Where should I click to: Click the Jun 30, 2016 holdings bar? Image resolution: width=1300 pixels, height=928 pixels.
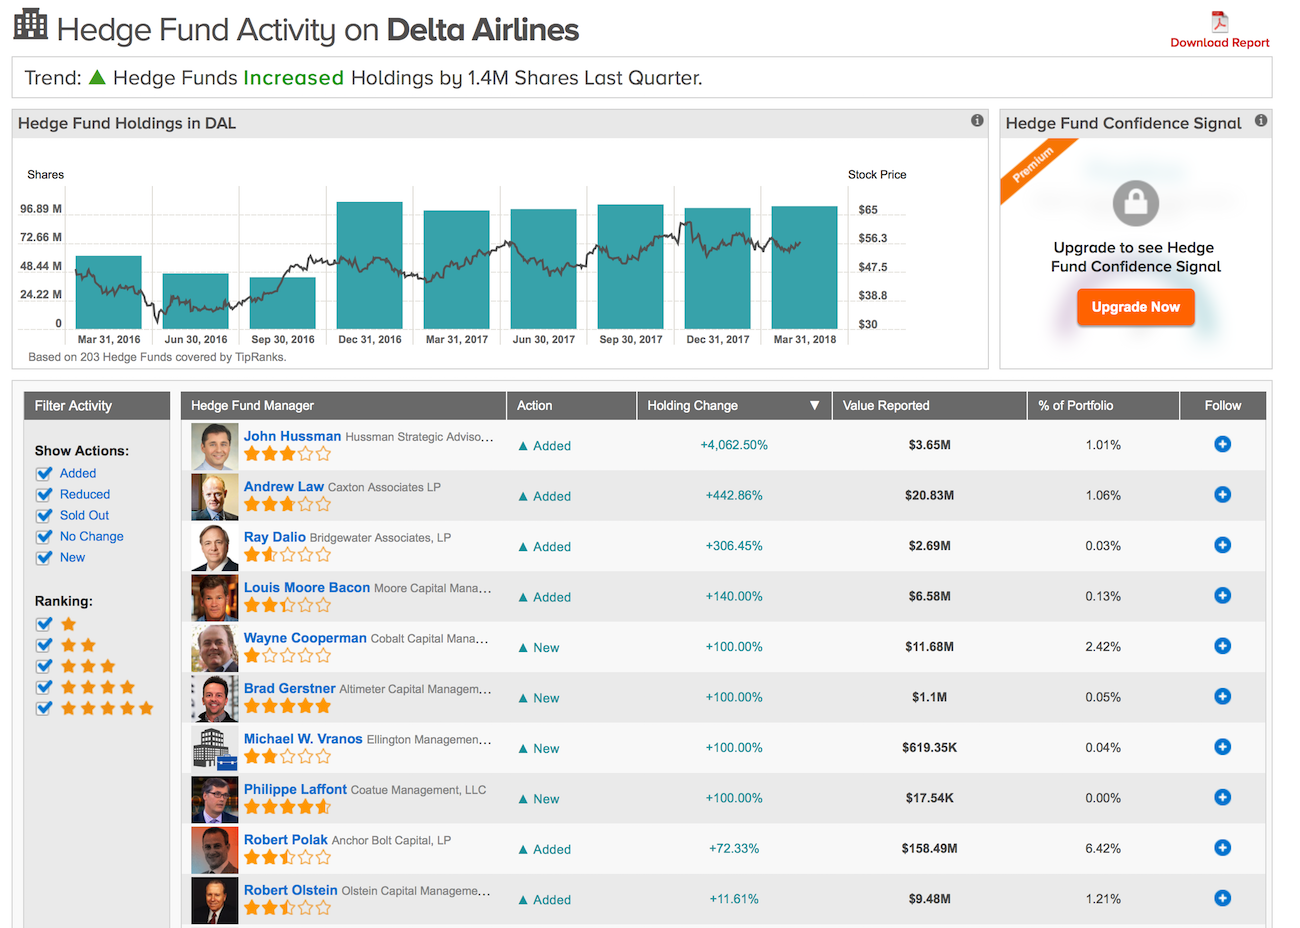point(195,301)
